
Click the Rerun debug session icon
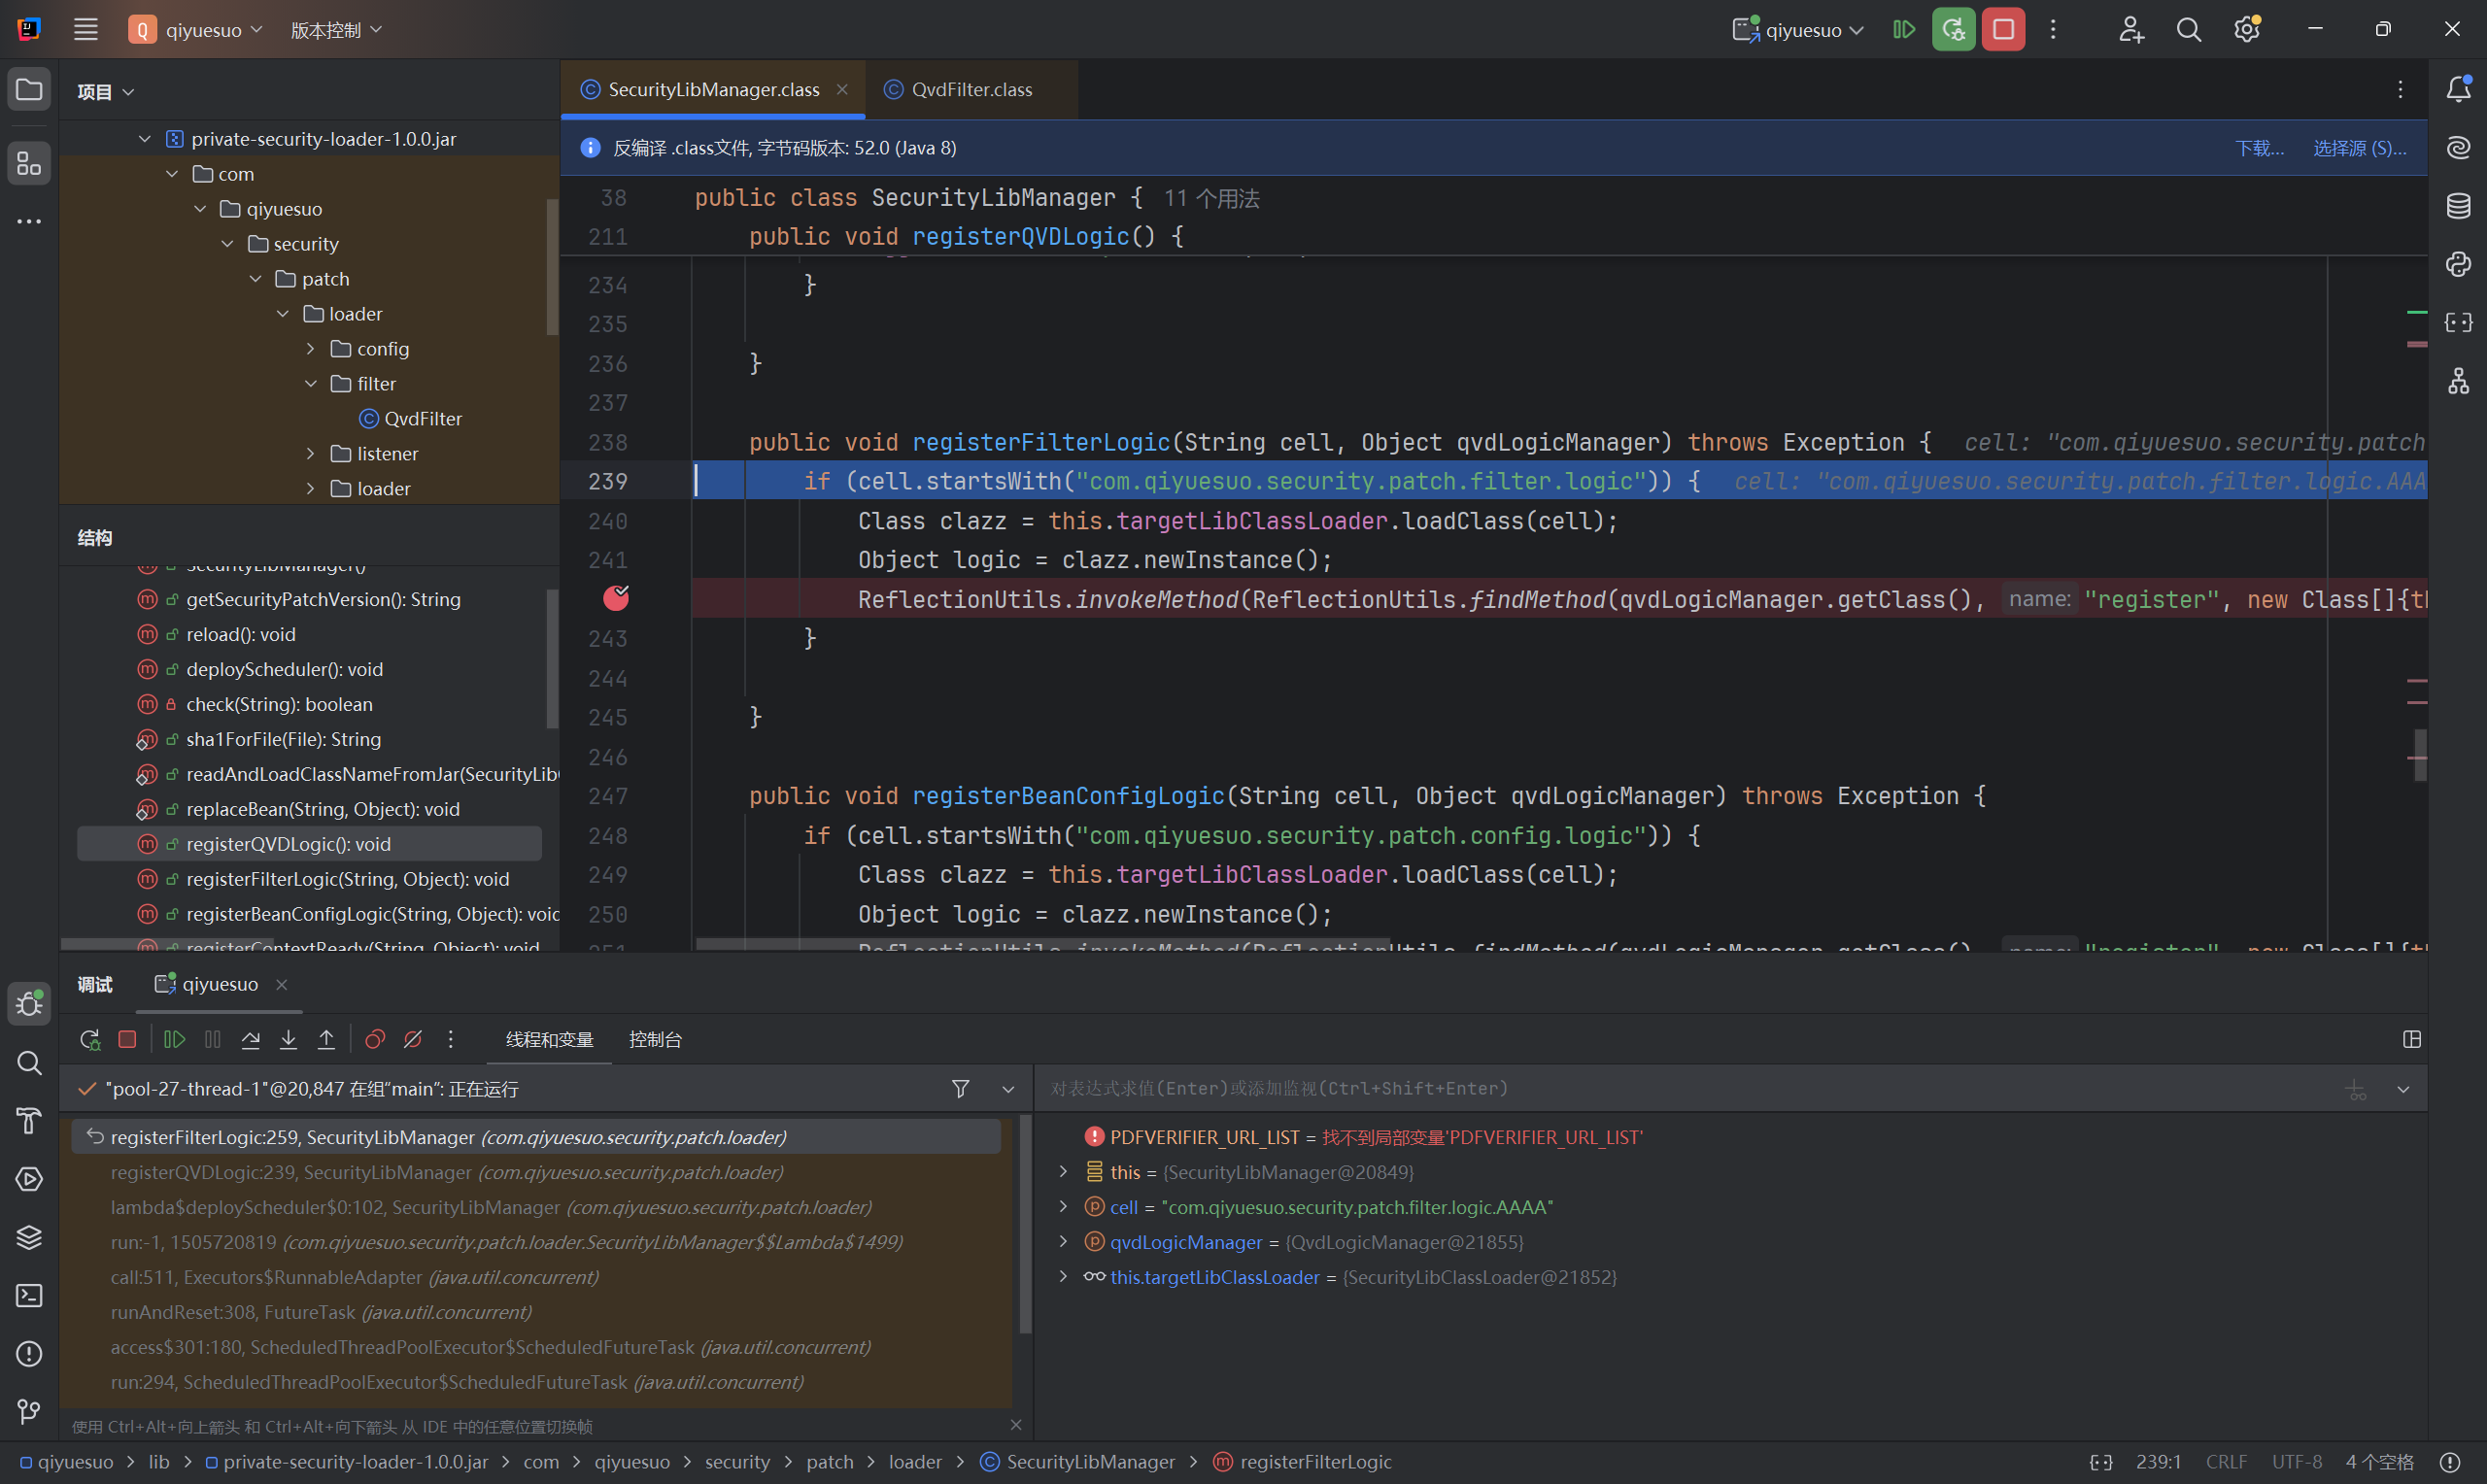point(89,1039)
